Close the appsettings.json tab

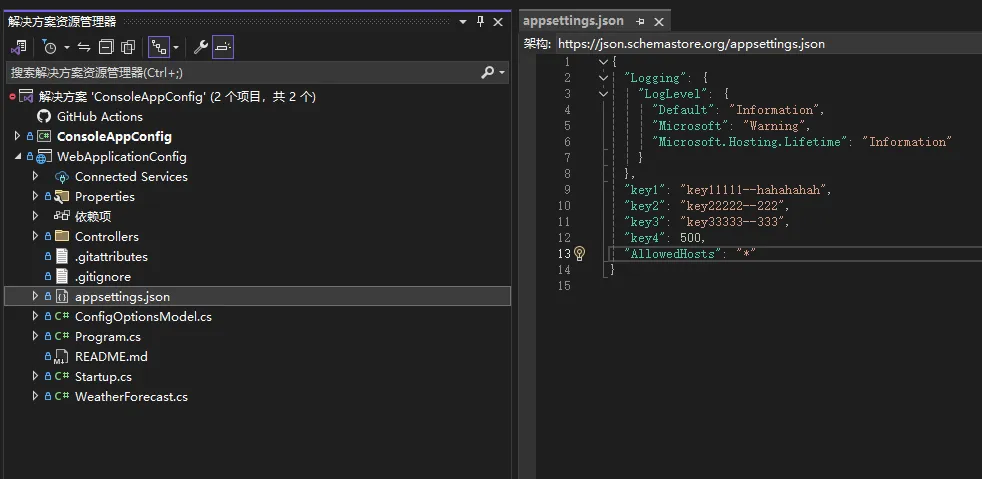658,22
